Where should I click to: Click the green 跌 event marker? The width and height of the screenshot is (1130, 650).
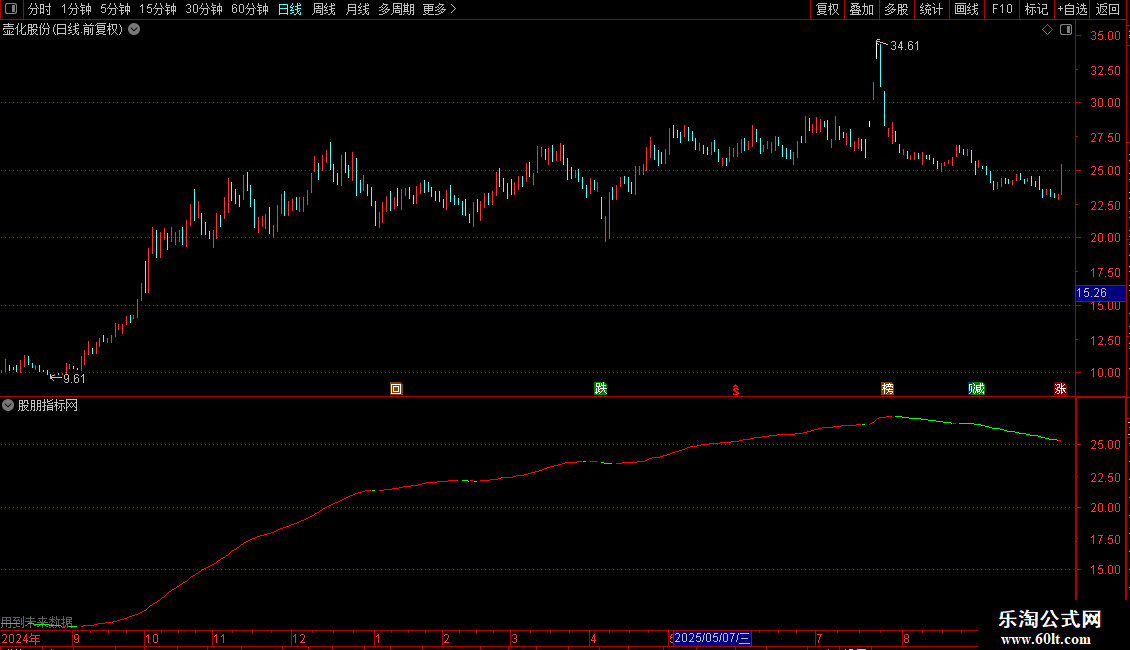click(600, 388)
